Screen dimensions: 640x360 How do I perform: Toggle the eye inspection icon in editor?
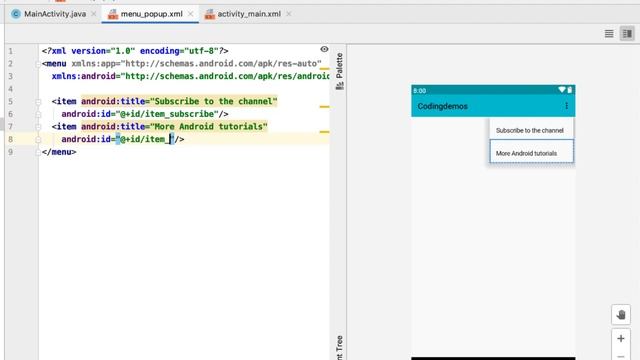coord(324,49)
